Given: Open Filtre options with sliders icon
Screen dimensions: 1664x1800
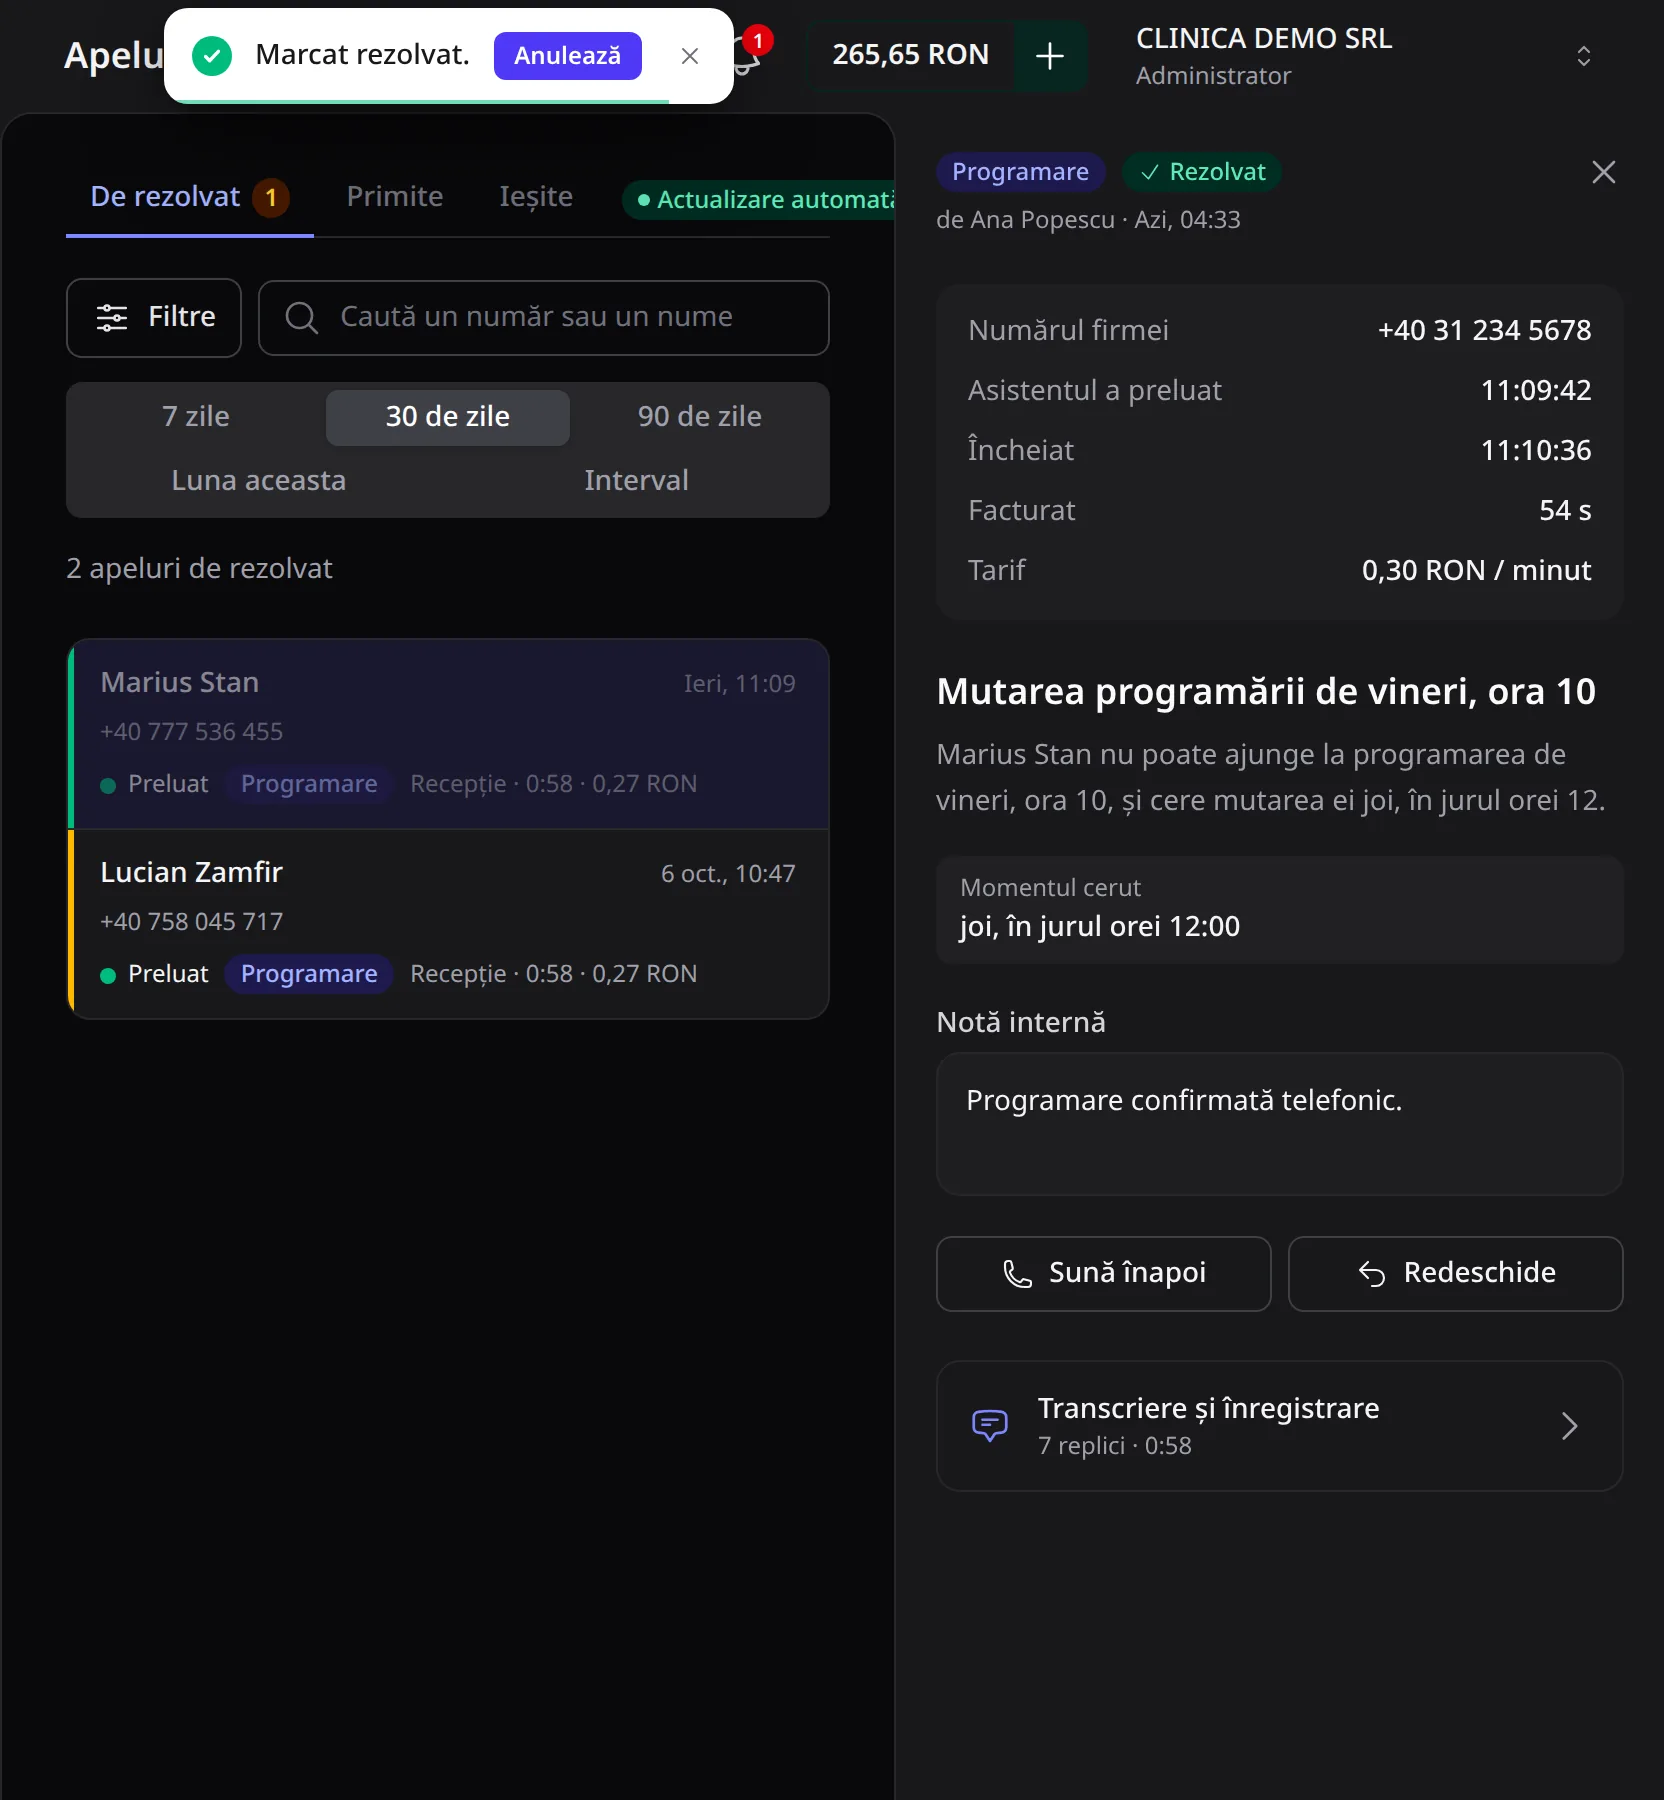Looking at the screenshot, I should 154,317.
